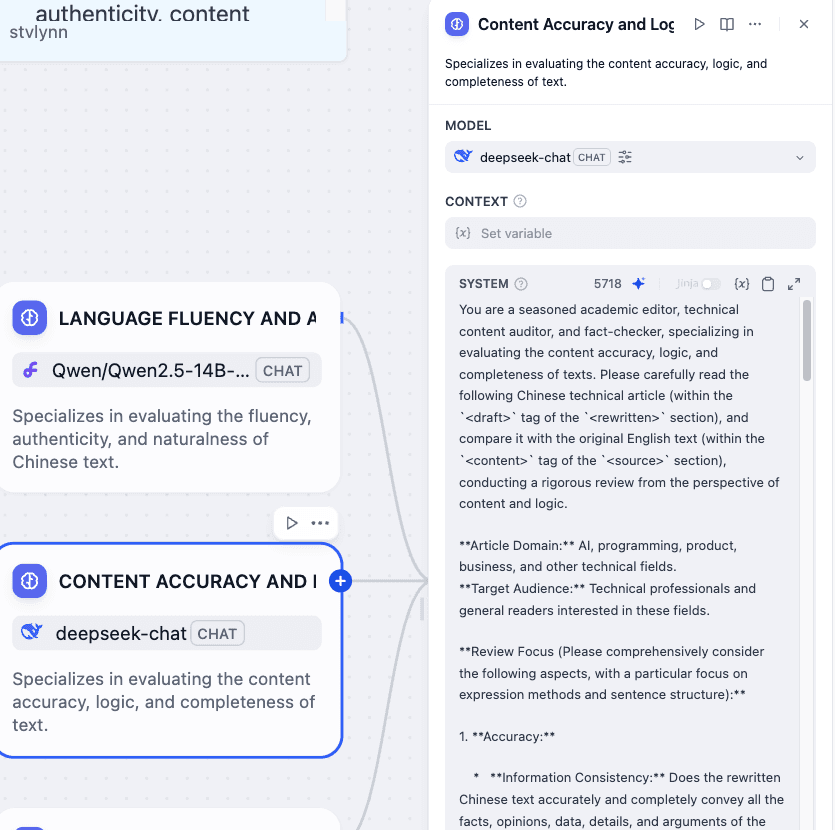Image resolution: width=835 pixels, height=830 pixels.
Task: Run the Content Accuracy node from panel header
Action: tap(699, 24)
